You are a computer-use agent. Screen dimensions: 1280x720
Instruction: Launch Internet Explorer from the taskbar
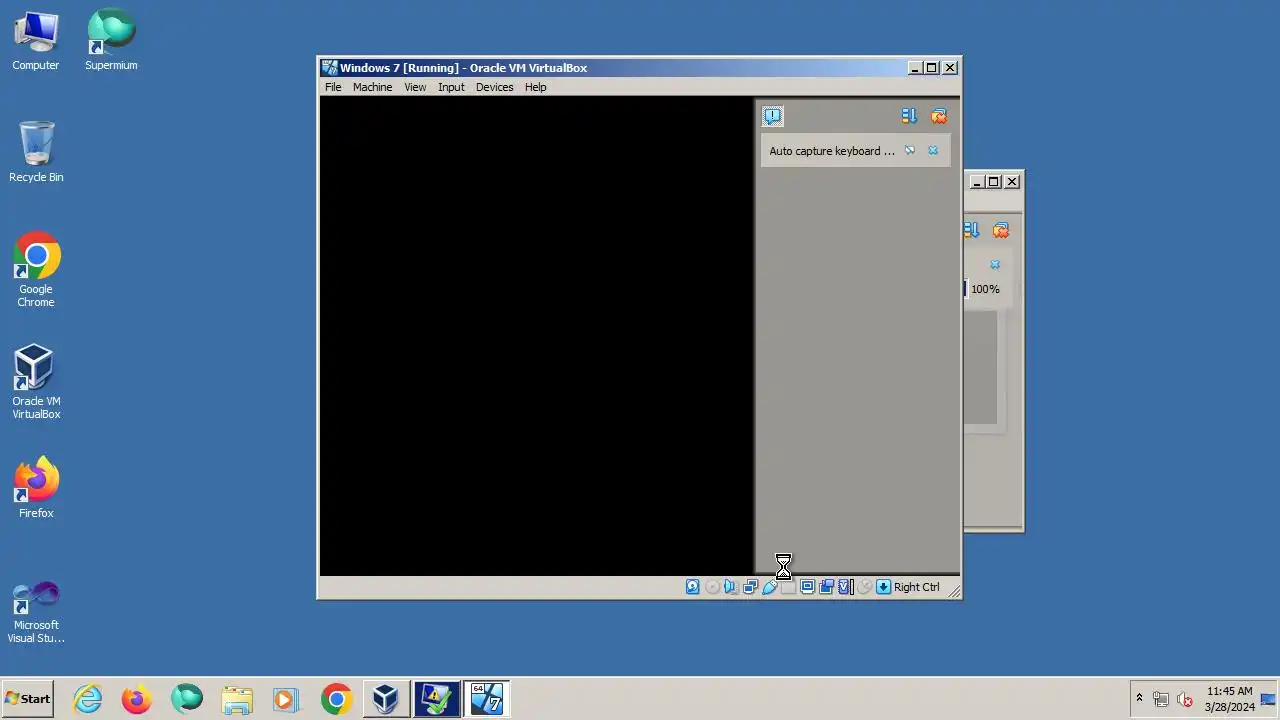click(88, 699)
